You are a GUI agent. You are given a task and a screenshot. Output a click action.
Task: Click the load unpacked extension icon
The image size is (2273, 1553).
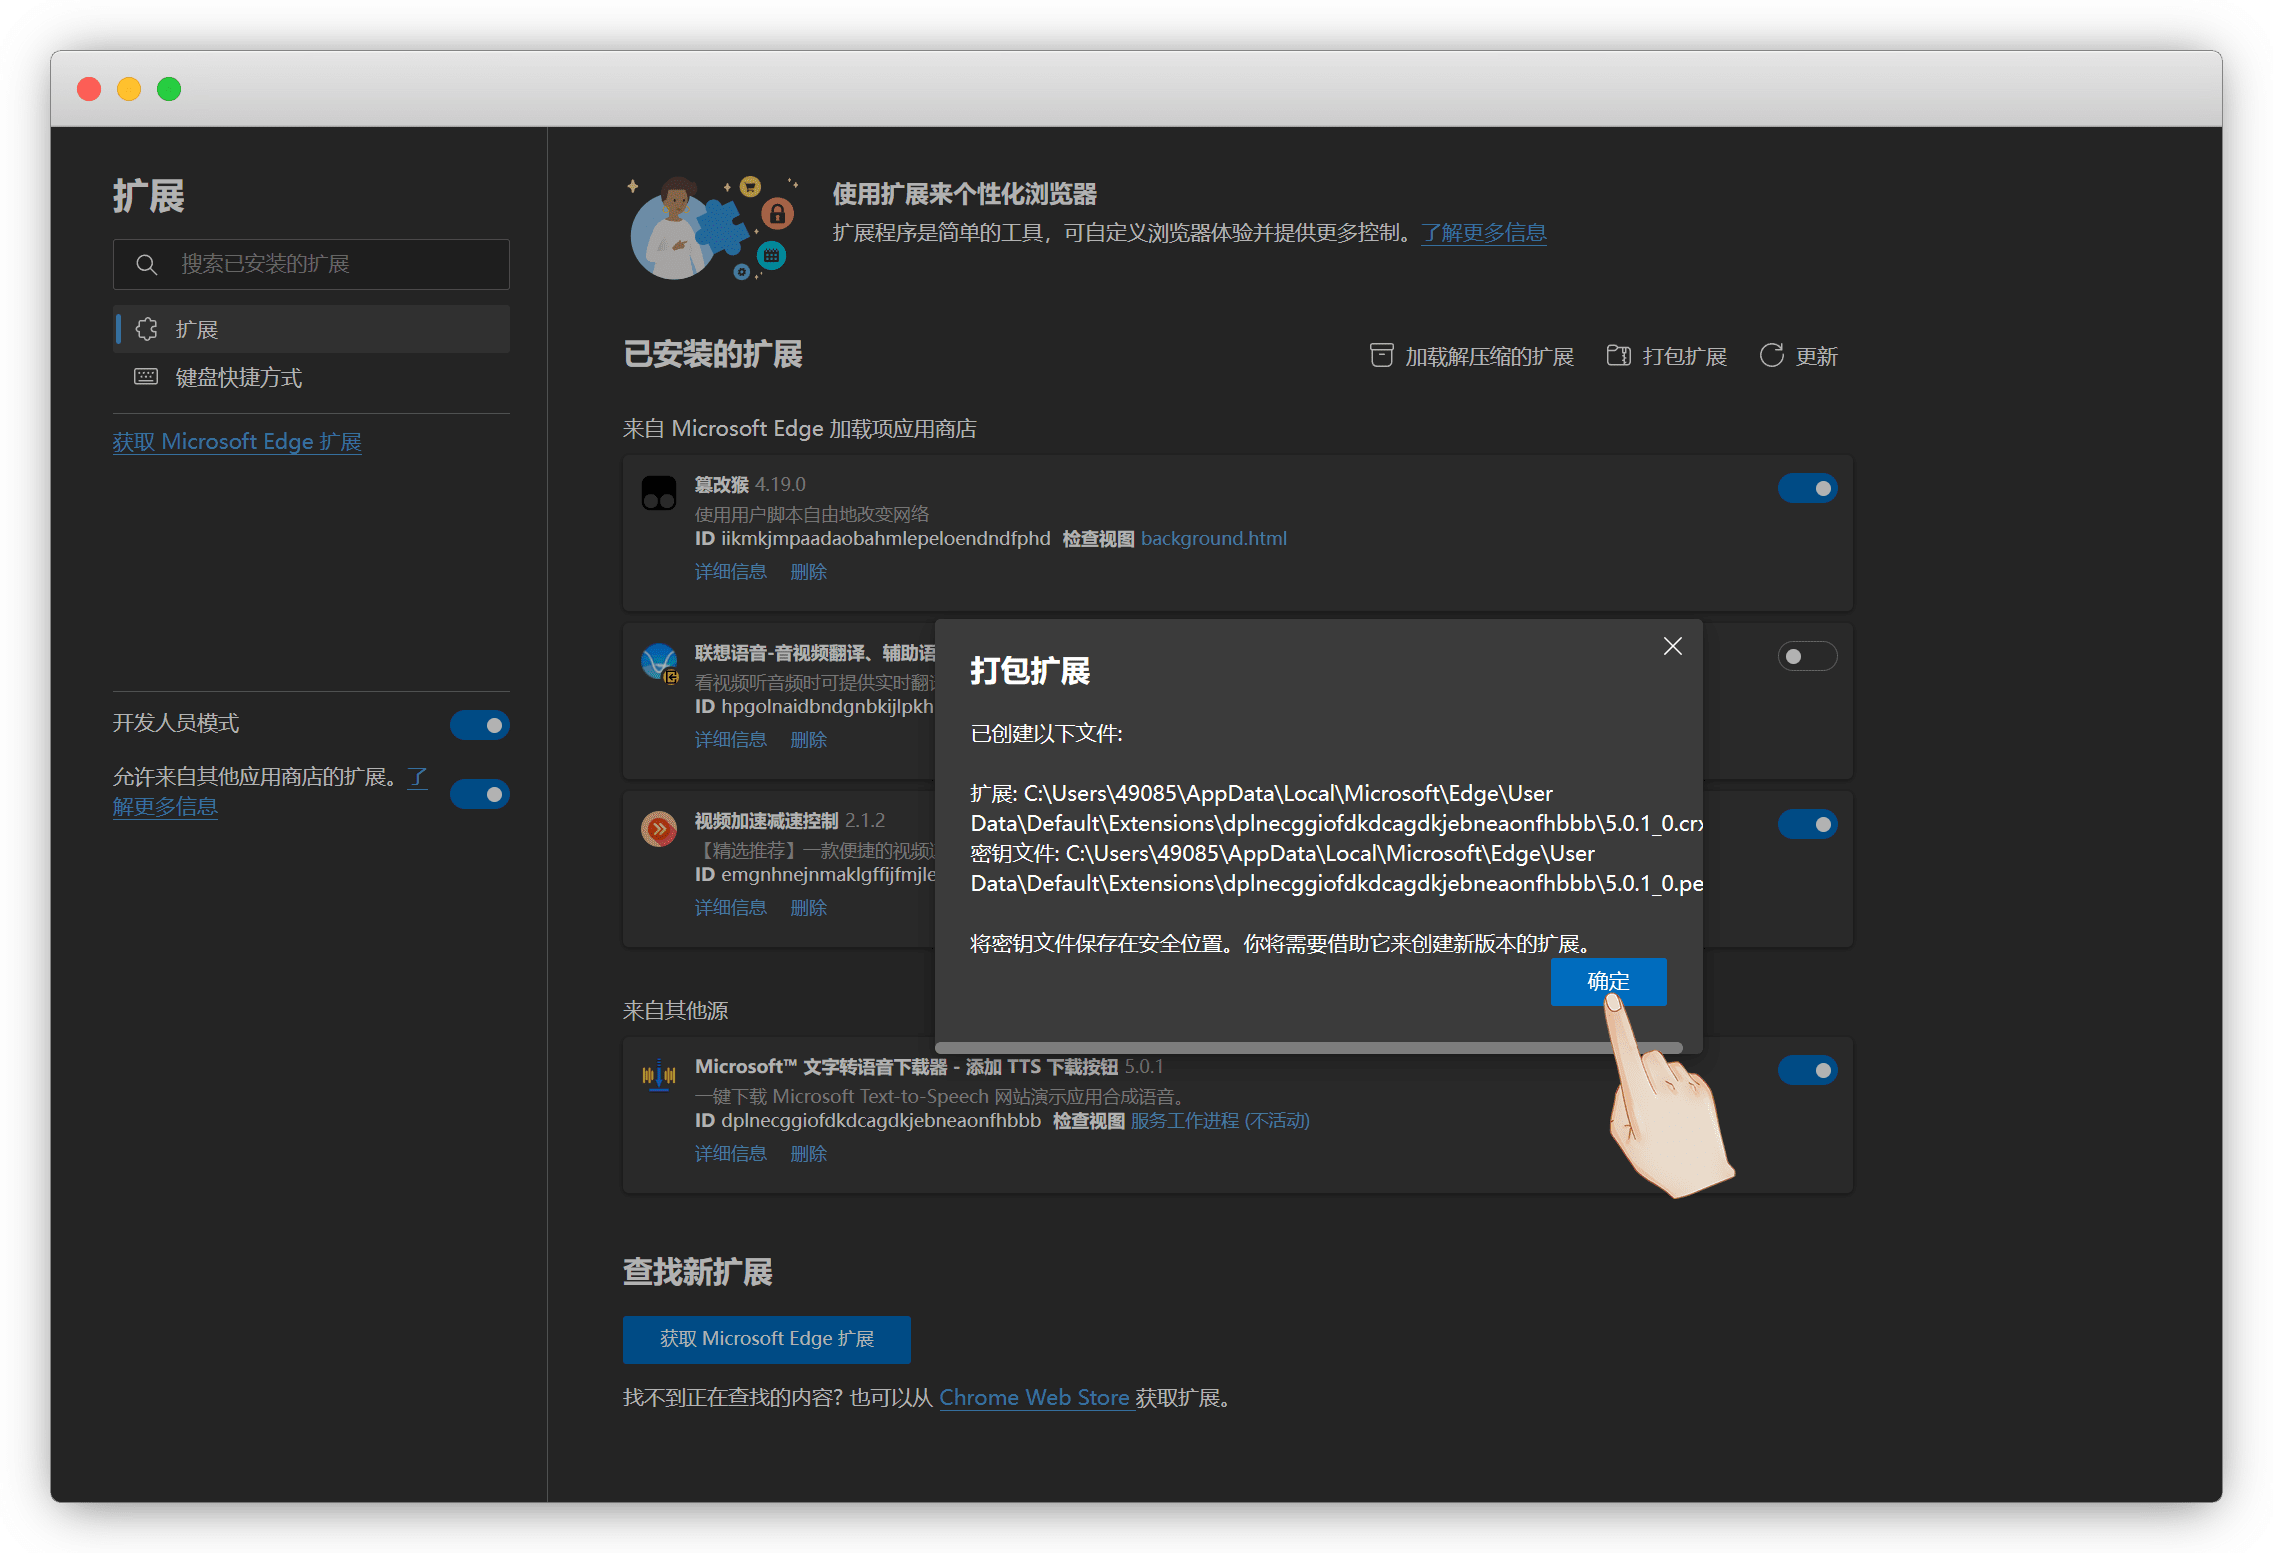(x=1381, y=356)
